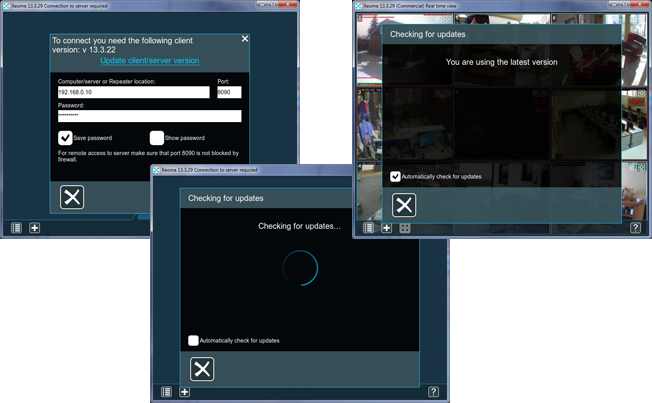Close the Checking for updates dialog in middle window
This screenshot has width=652, height=403.
click(x=202, y=369)
